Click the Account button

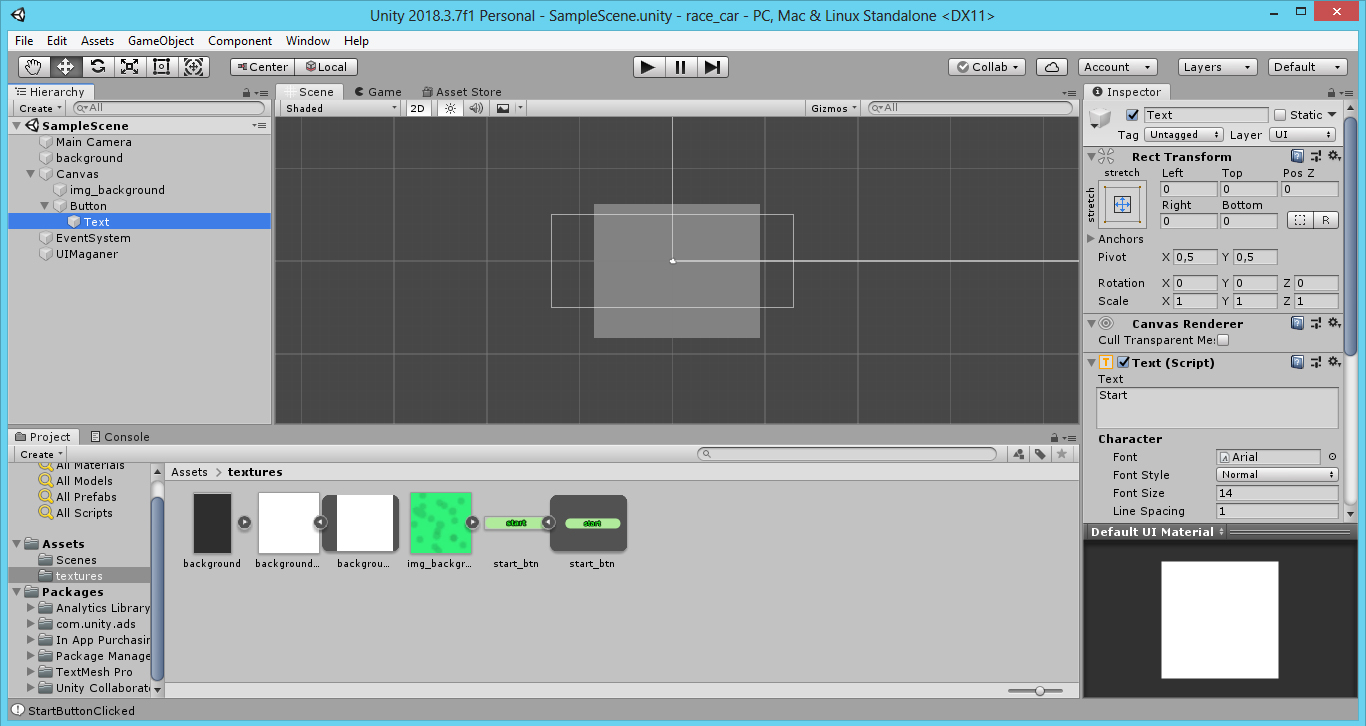click(1118, 67)
